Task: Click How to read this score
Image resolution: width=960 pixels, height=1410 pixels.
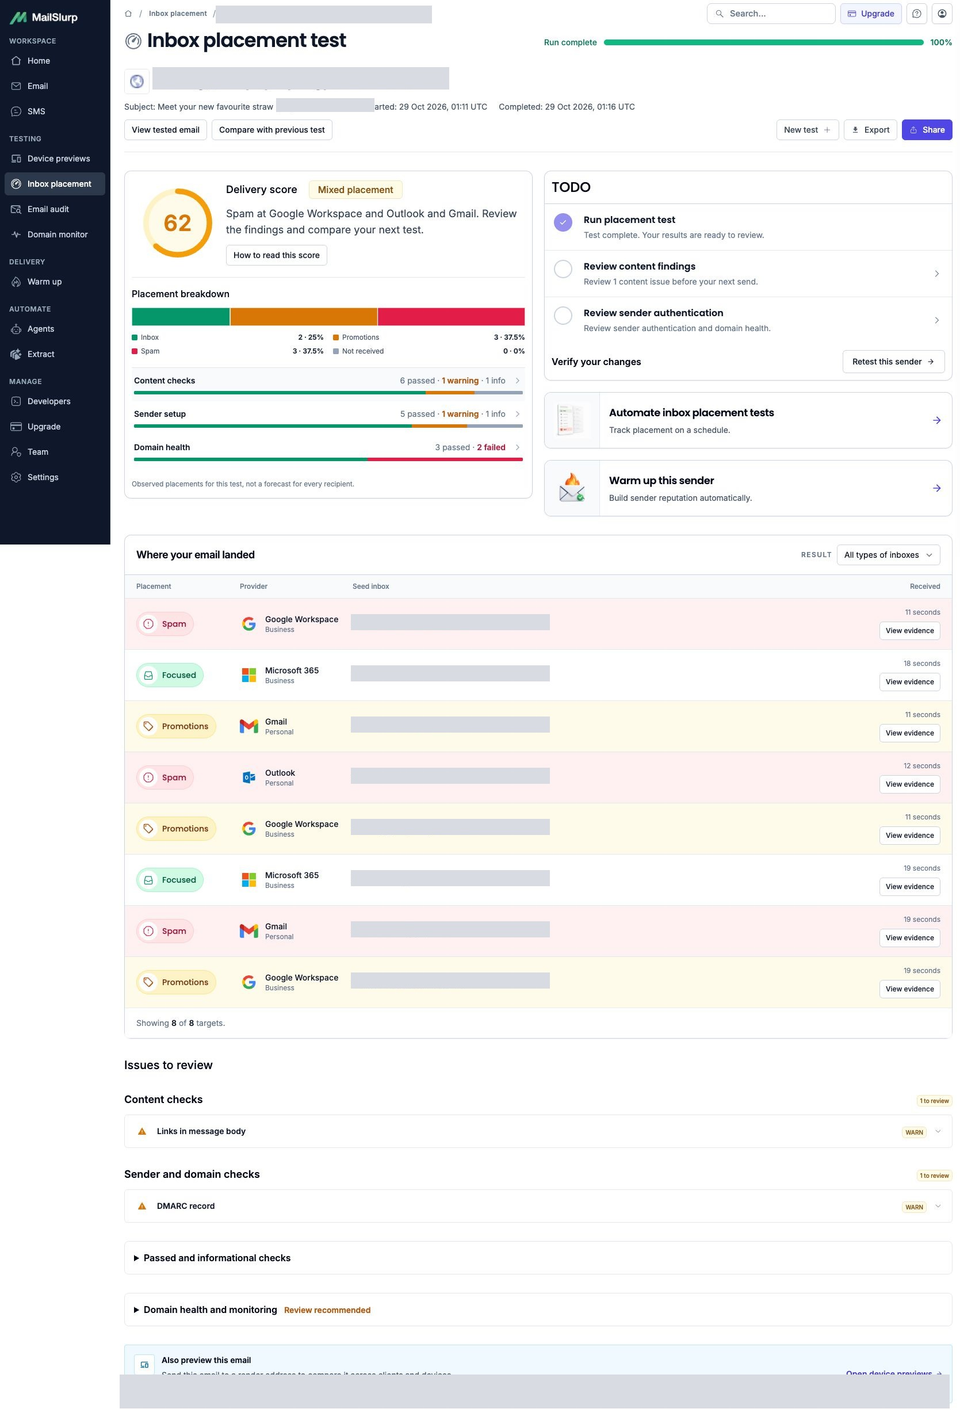Action: pyautogui.click(x=277, y=255)
